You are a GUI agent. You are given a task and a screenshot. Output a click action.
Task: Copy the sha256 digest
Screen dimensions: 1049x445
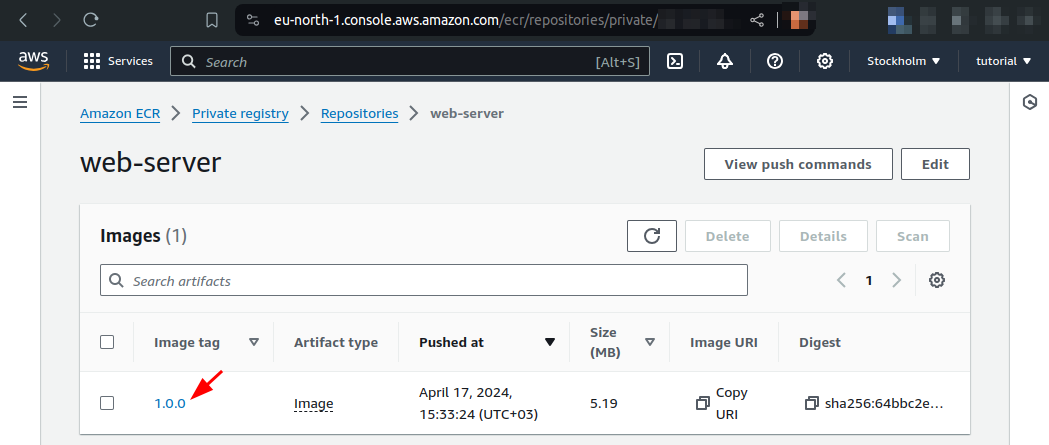[x=811, y=403]
